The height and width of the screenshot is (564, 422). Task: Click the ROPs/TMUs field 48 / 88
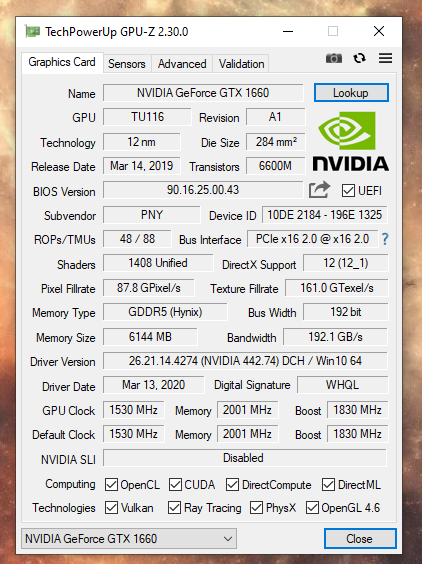(137, 239)
